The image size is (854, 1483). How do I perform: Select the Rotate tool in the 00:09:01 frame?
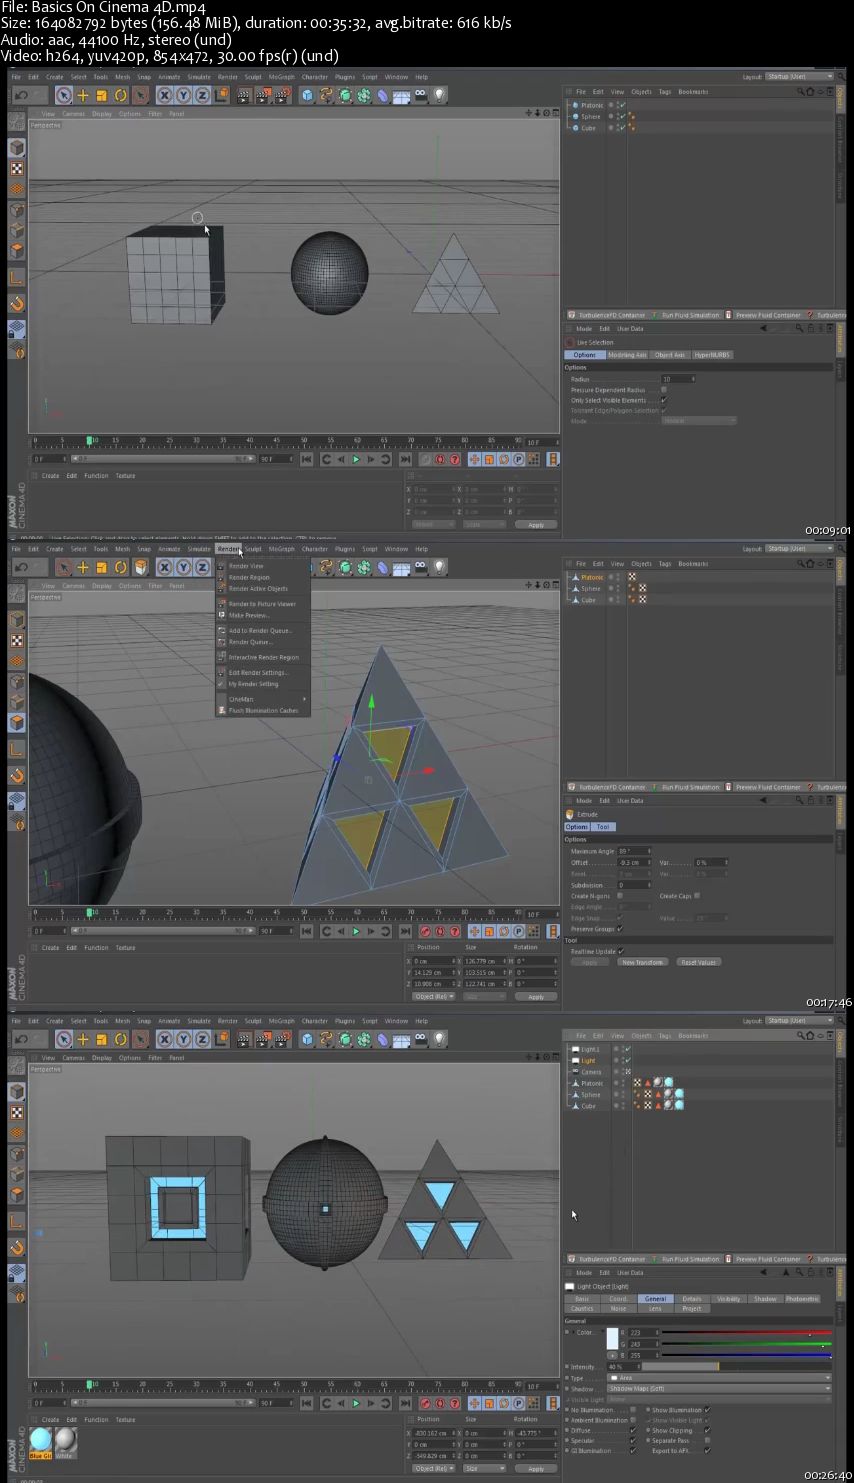(x=121, y=95)
